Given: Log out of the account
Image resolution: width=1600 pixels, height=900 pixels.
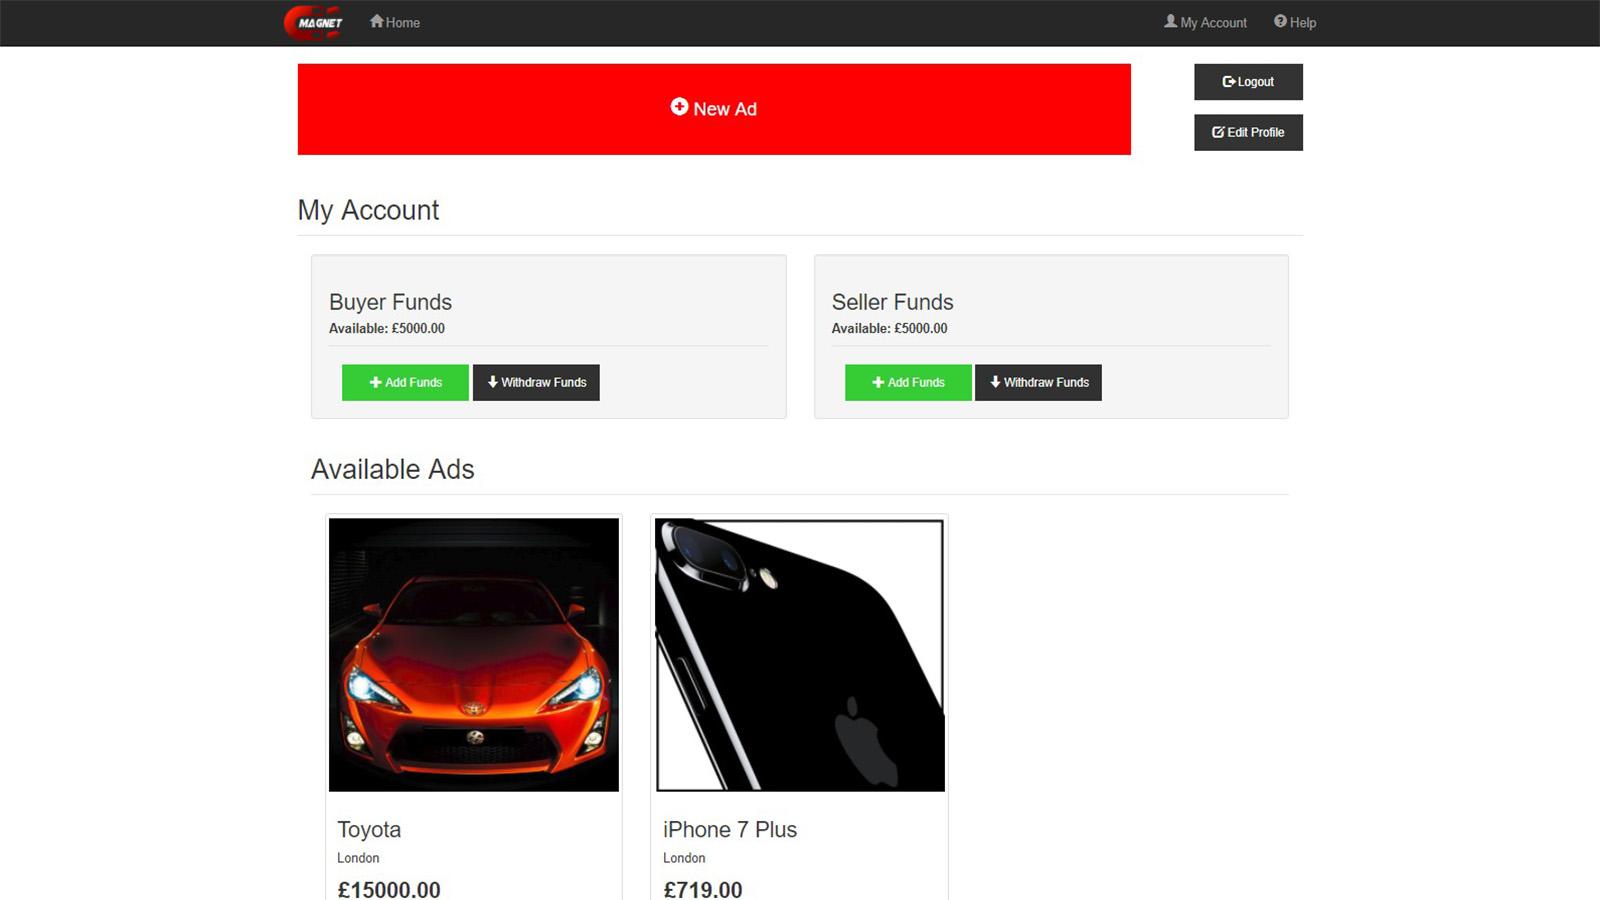Looking at the screenshot, I should point(1248,82).
